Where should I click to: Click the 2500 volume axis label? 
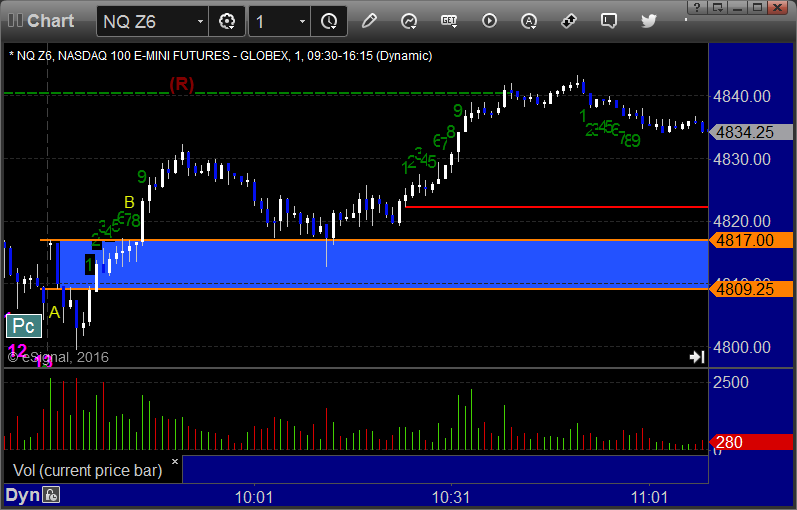coord(730,382)
